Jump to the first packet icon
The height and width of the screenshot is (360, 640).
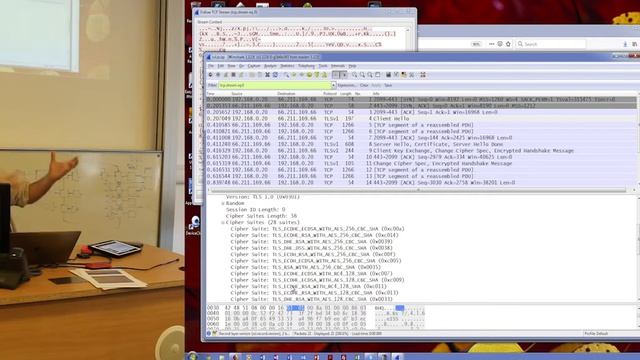[317, 75]
